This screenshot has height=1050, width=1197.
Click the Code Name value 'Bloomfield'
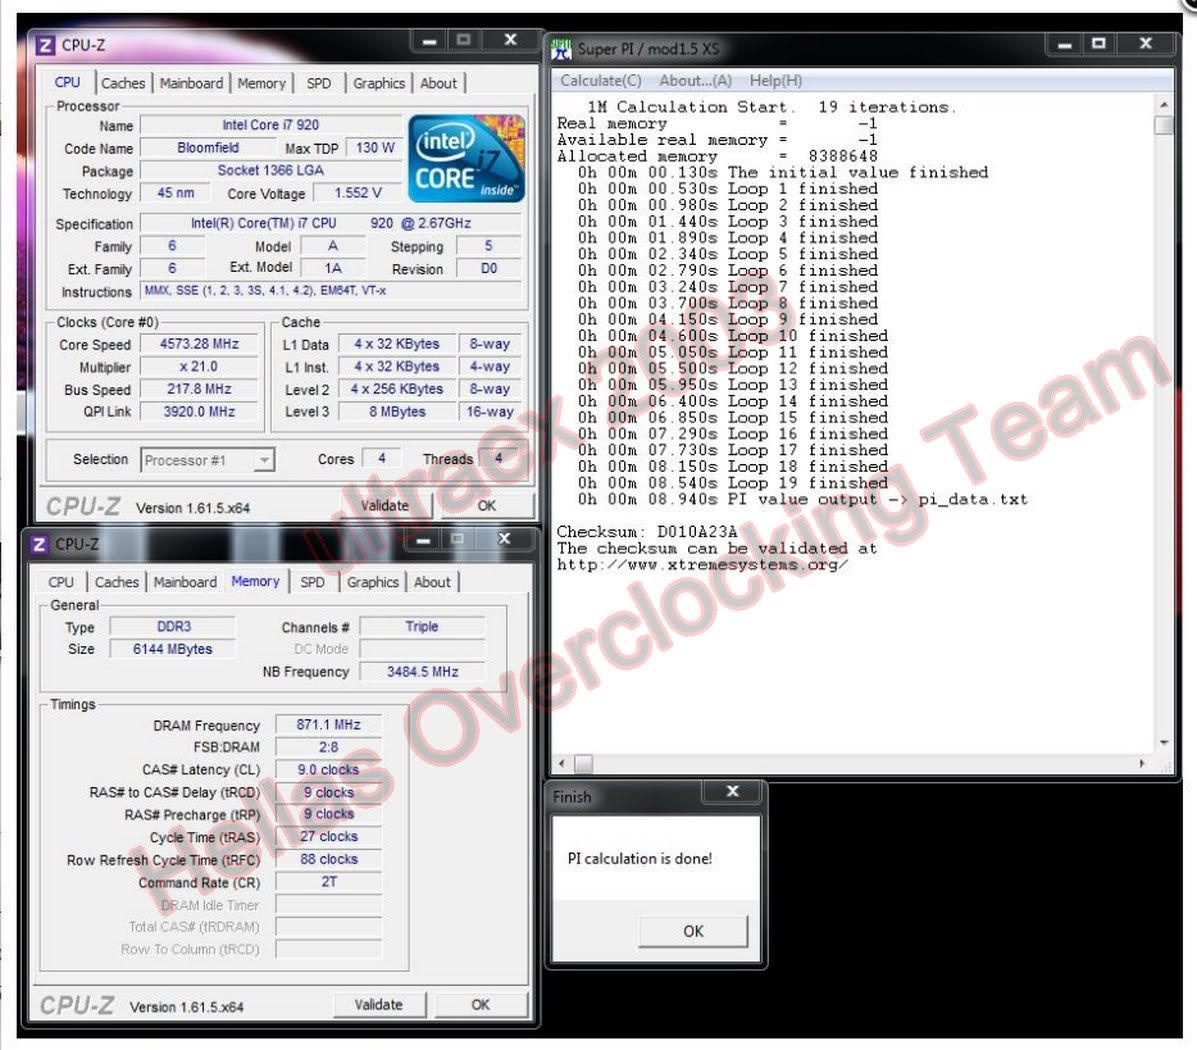(x=208, y=148)
